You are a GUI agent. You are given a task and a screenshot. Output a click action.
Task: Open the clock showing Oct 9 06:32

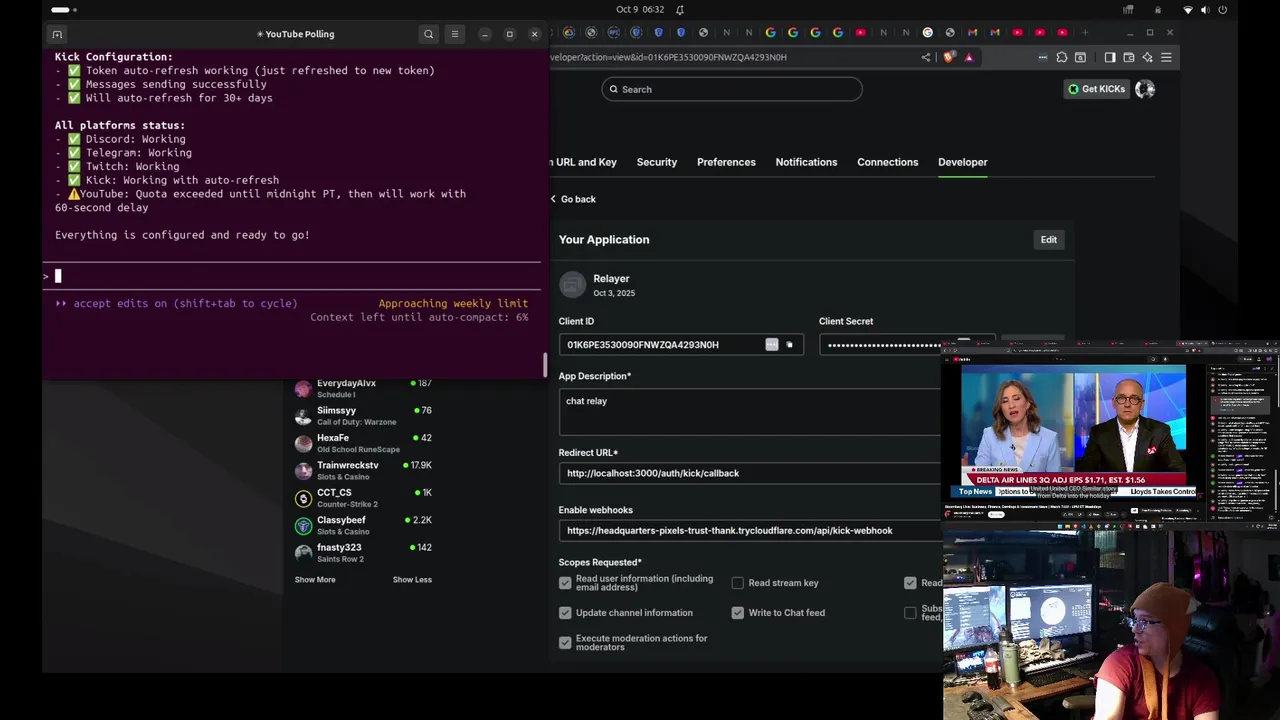click(x=640, y=10)
